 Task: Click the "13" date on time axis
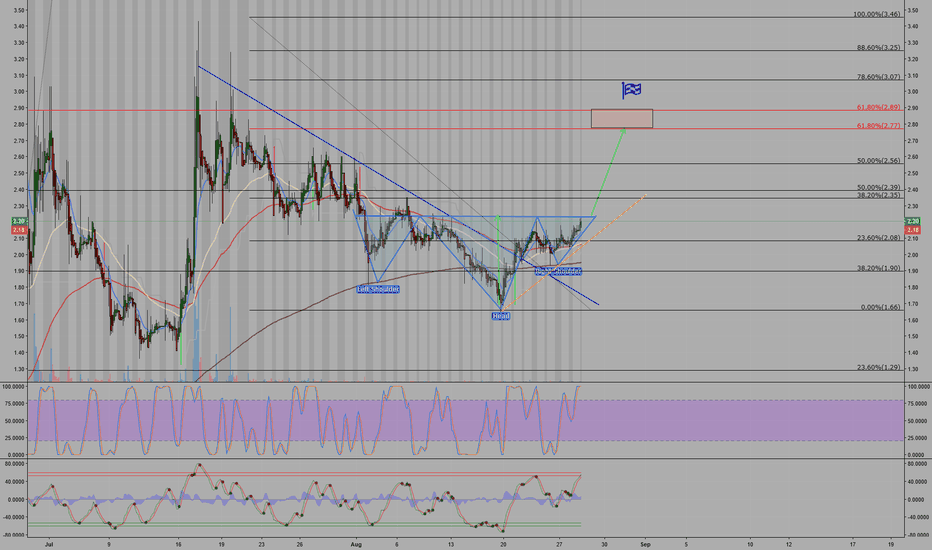[x=451, y=543]
